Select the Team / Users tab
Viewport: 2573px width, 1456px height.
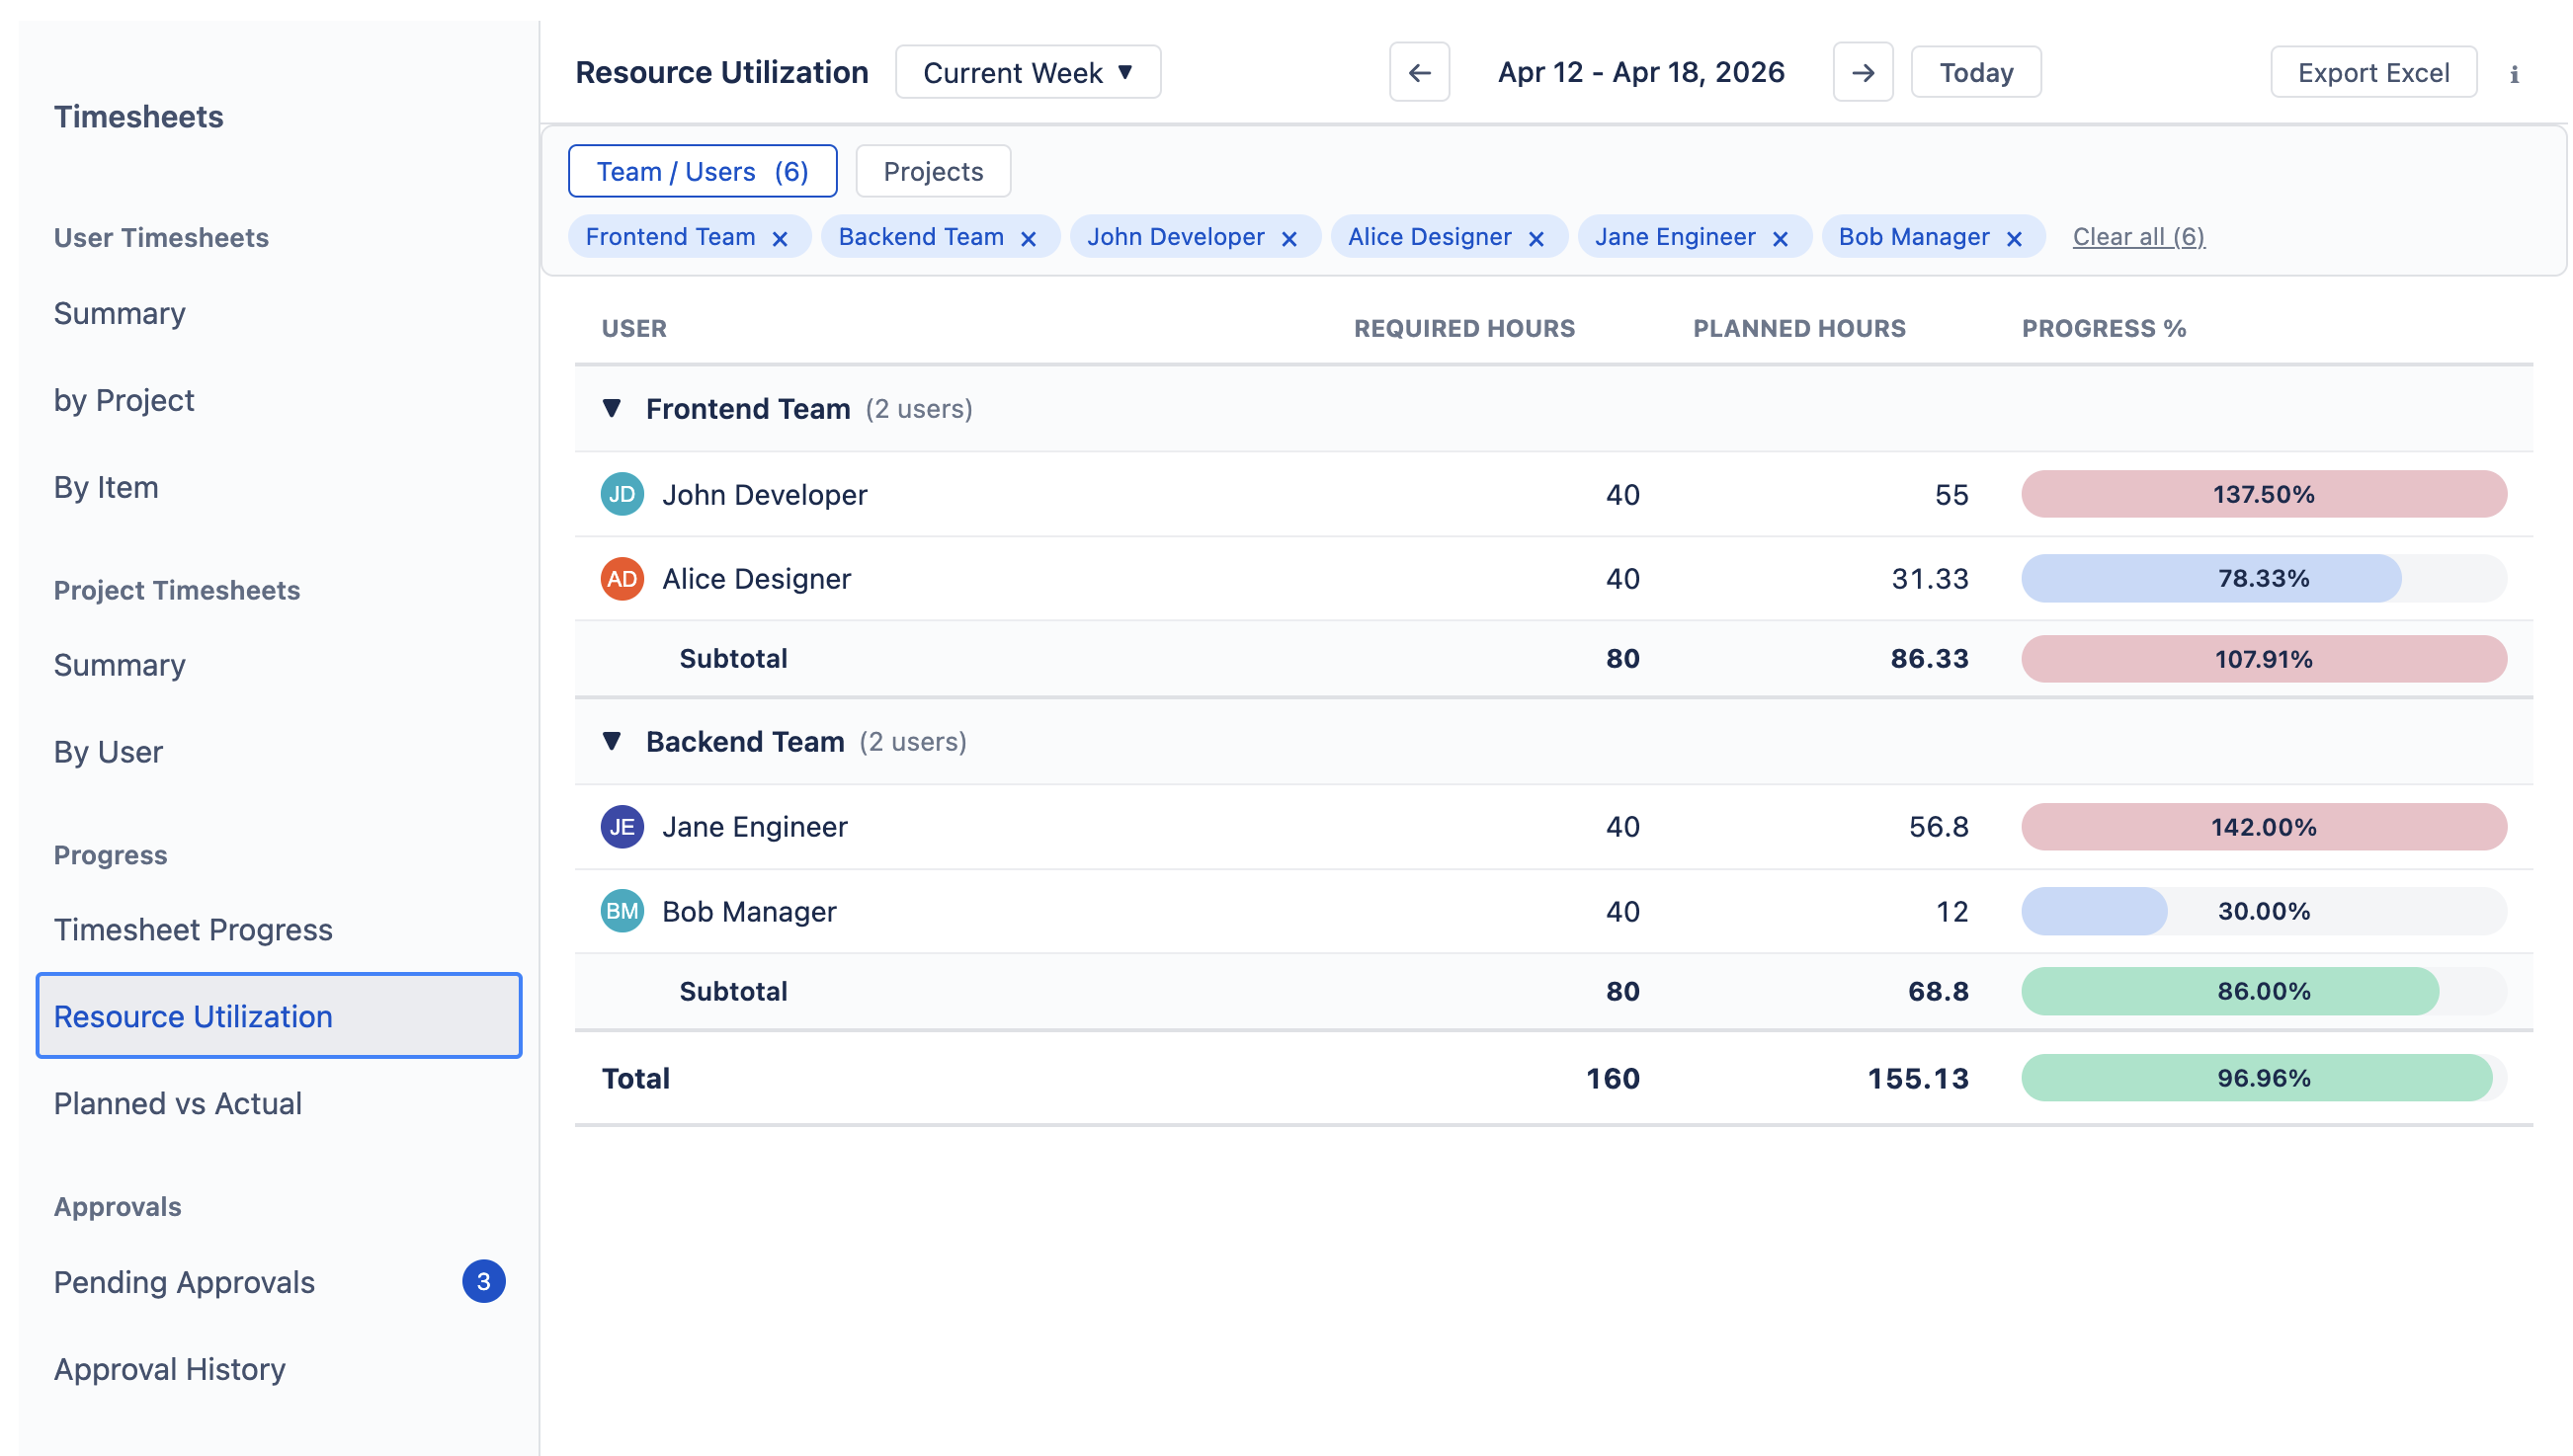(x=702, y=171)
